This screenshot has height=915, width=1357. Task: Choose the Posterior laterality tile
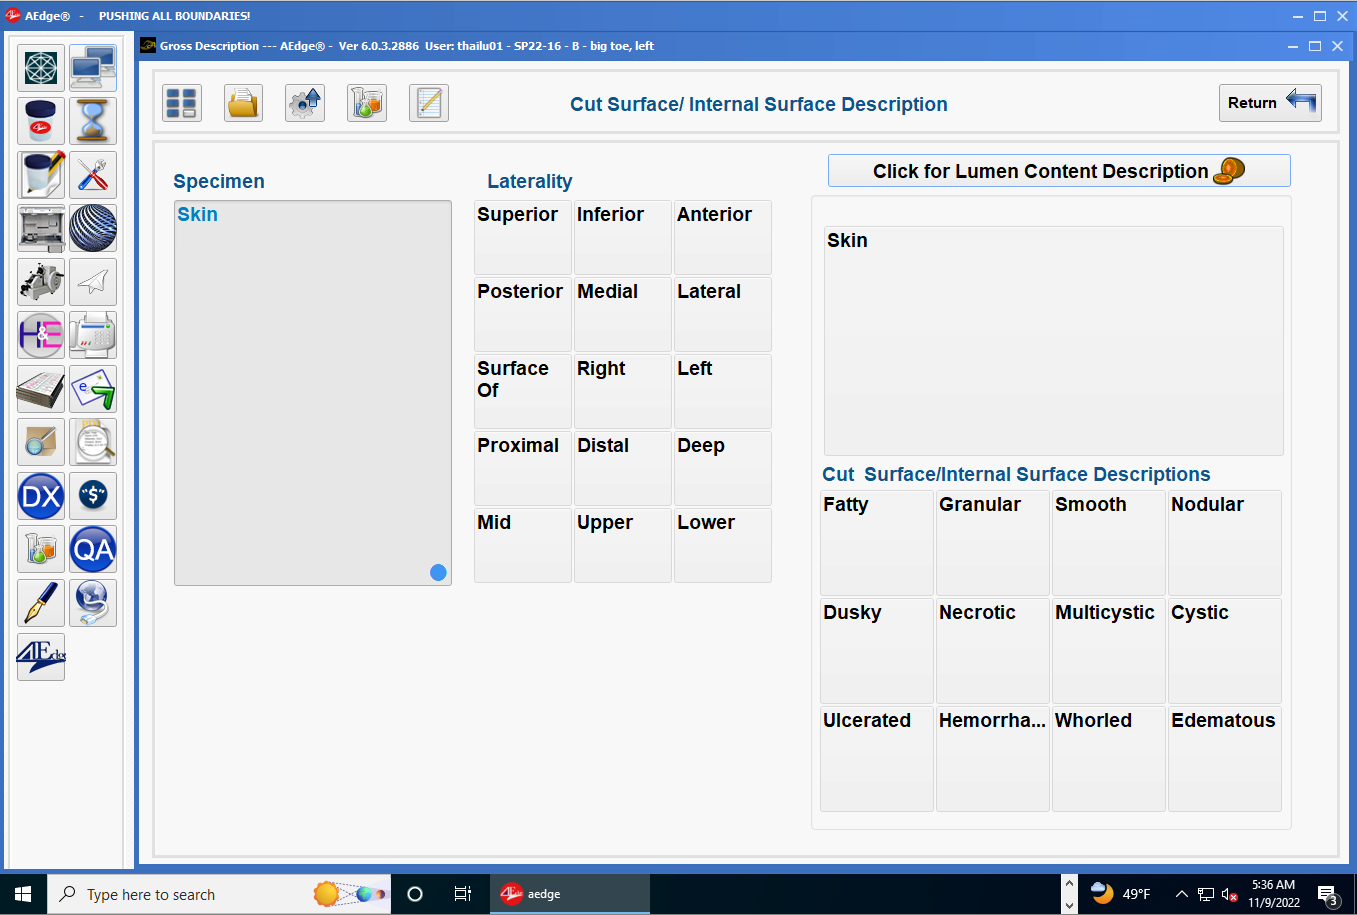(523, 315)
